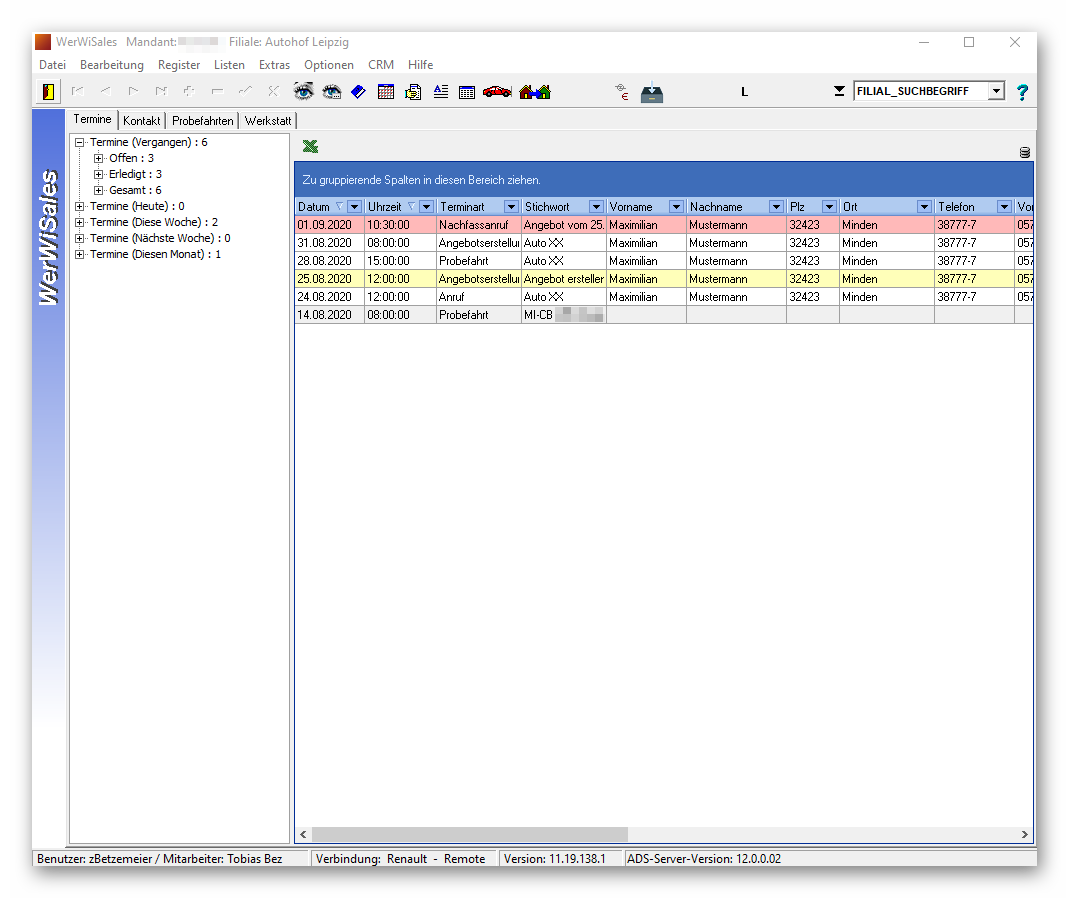Select the 25.08.2020 date cell
1069x898 pixels.
(330, 279)
